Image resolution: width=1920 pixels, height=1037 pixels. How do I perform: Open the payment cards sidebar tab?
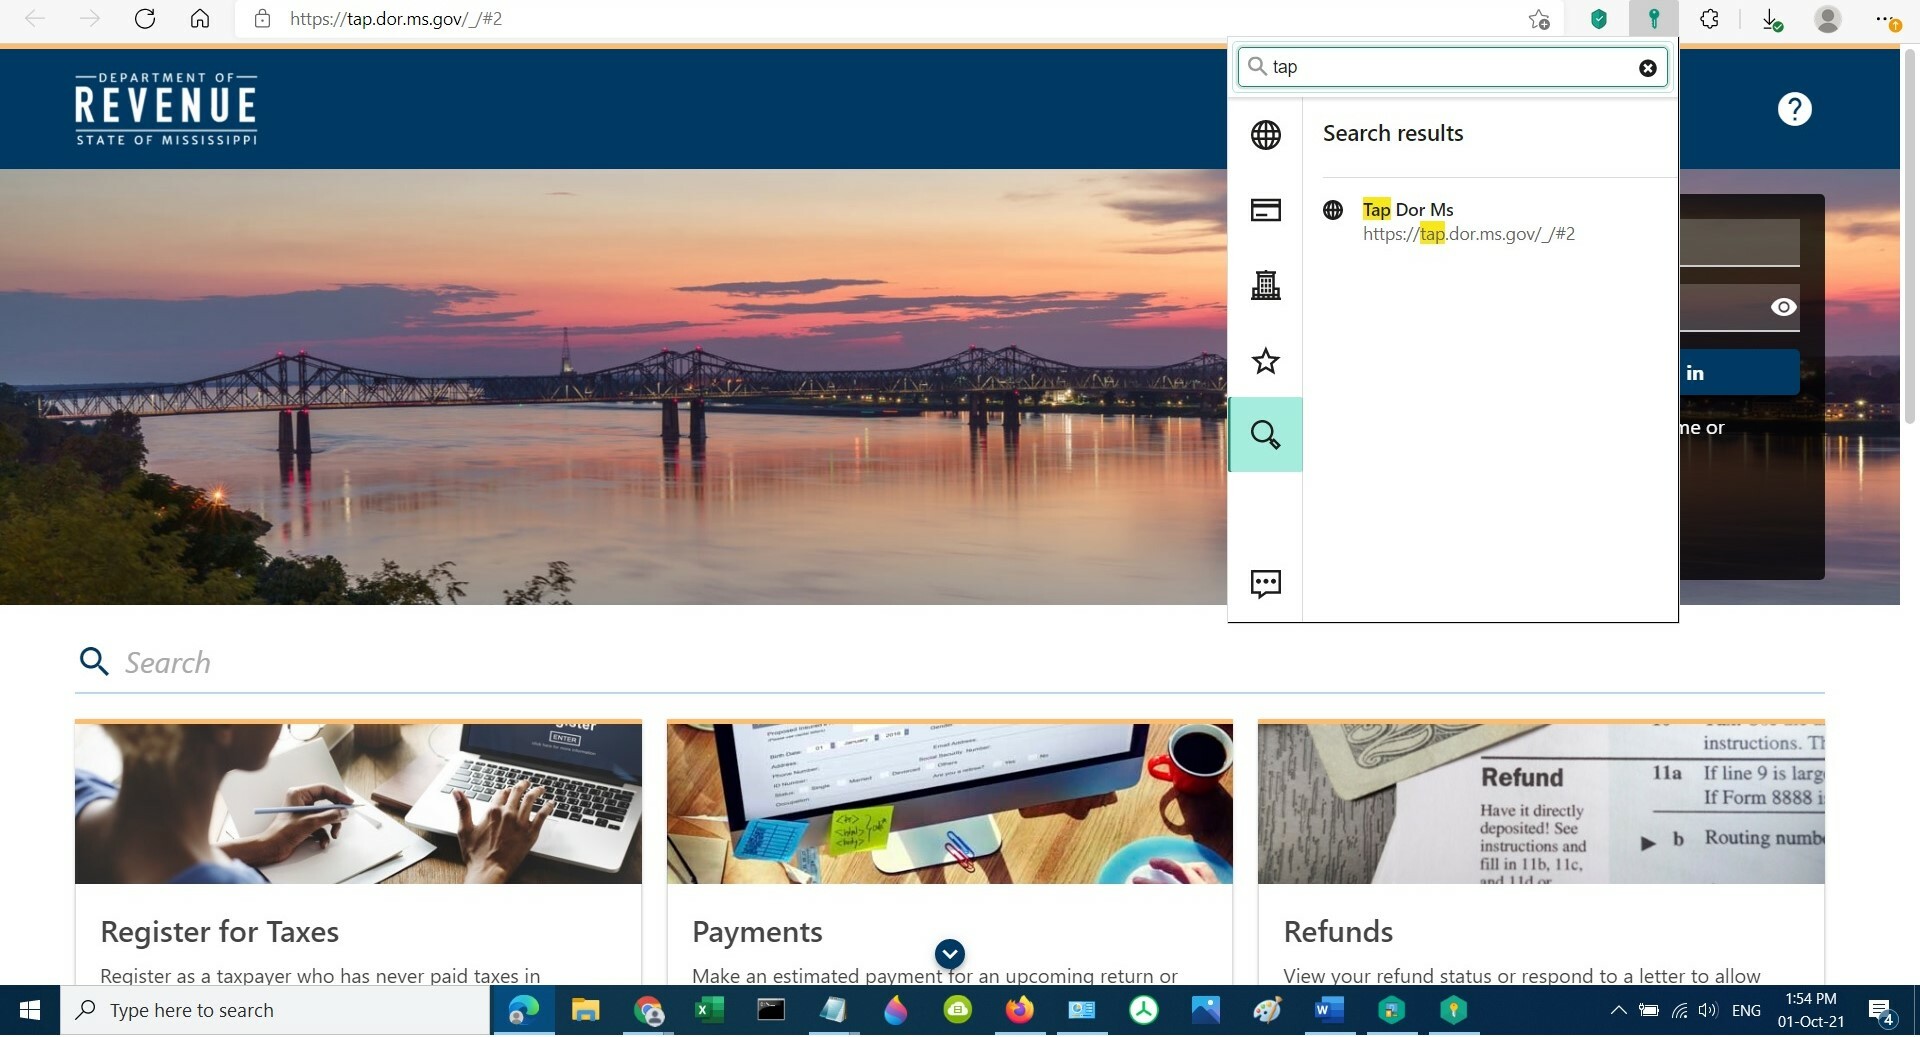(x=1266, y=210)
